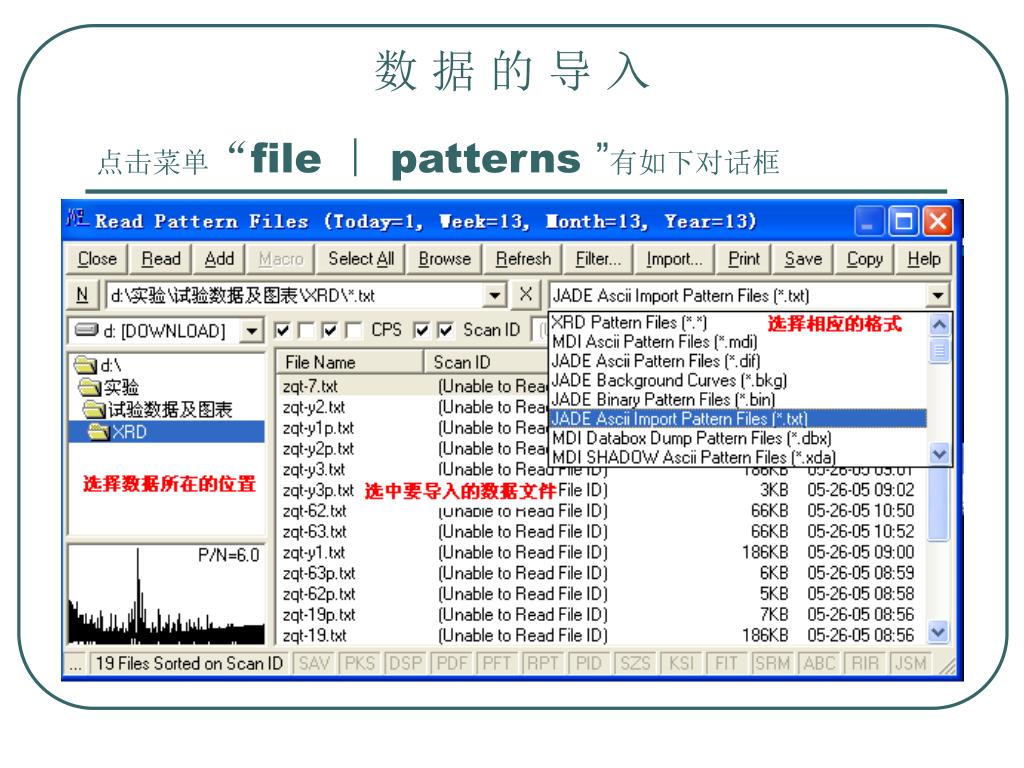Click the Read toolbar button
The width and height of the screenshot is (1024, 768).
coord(161,259)
